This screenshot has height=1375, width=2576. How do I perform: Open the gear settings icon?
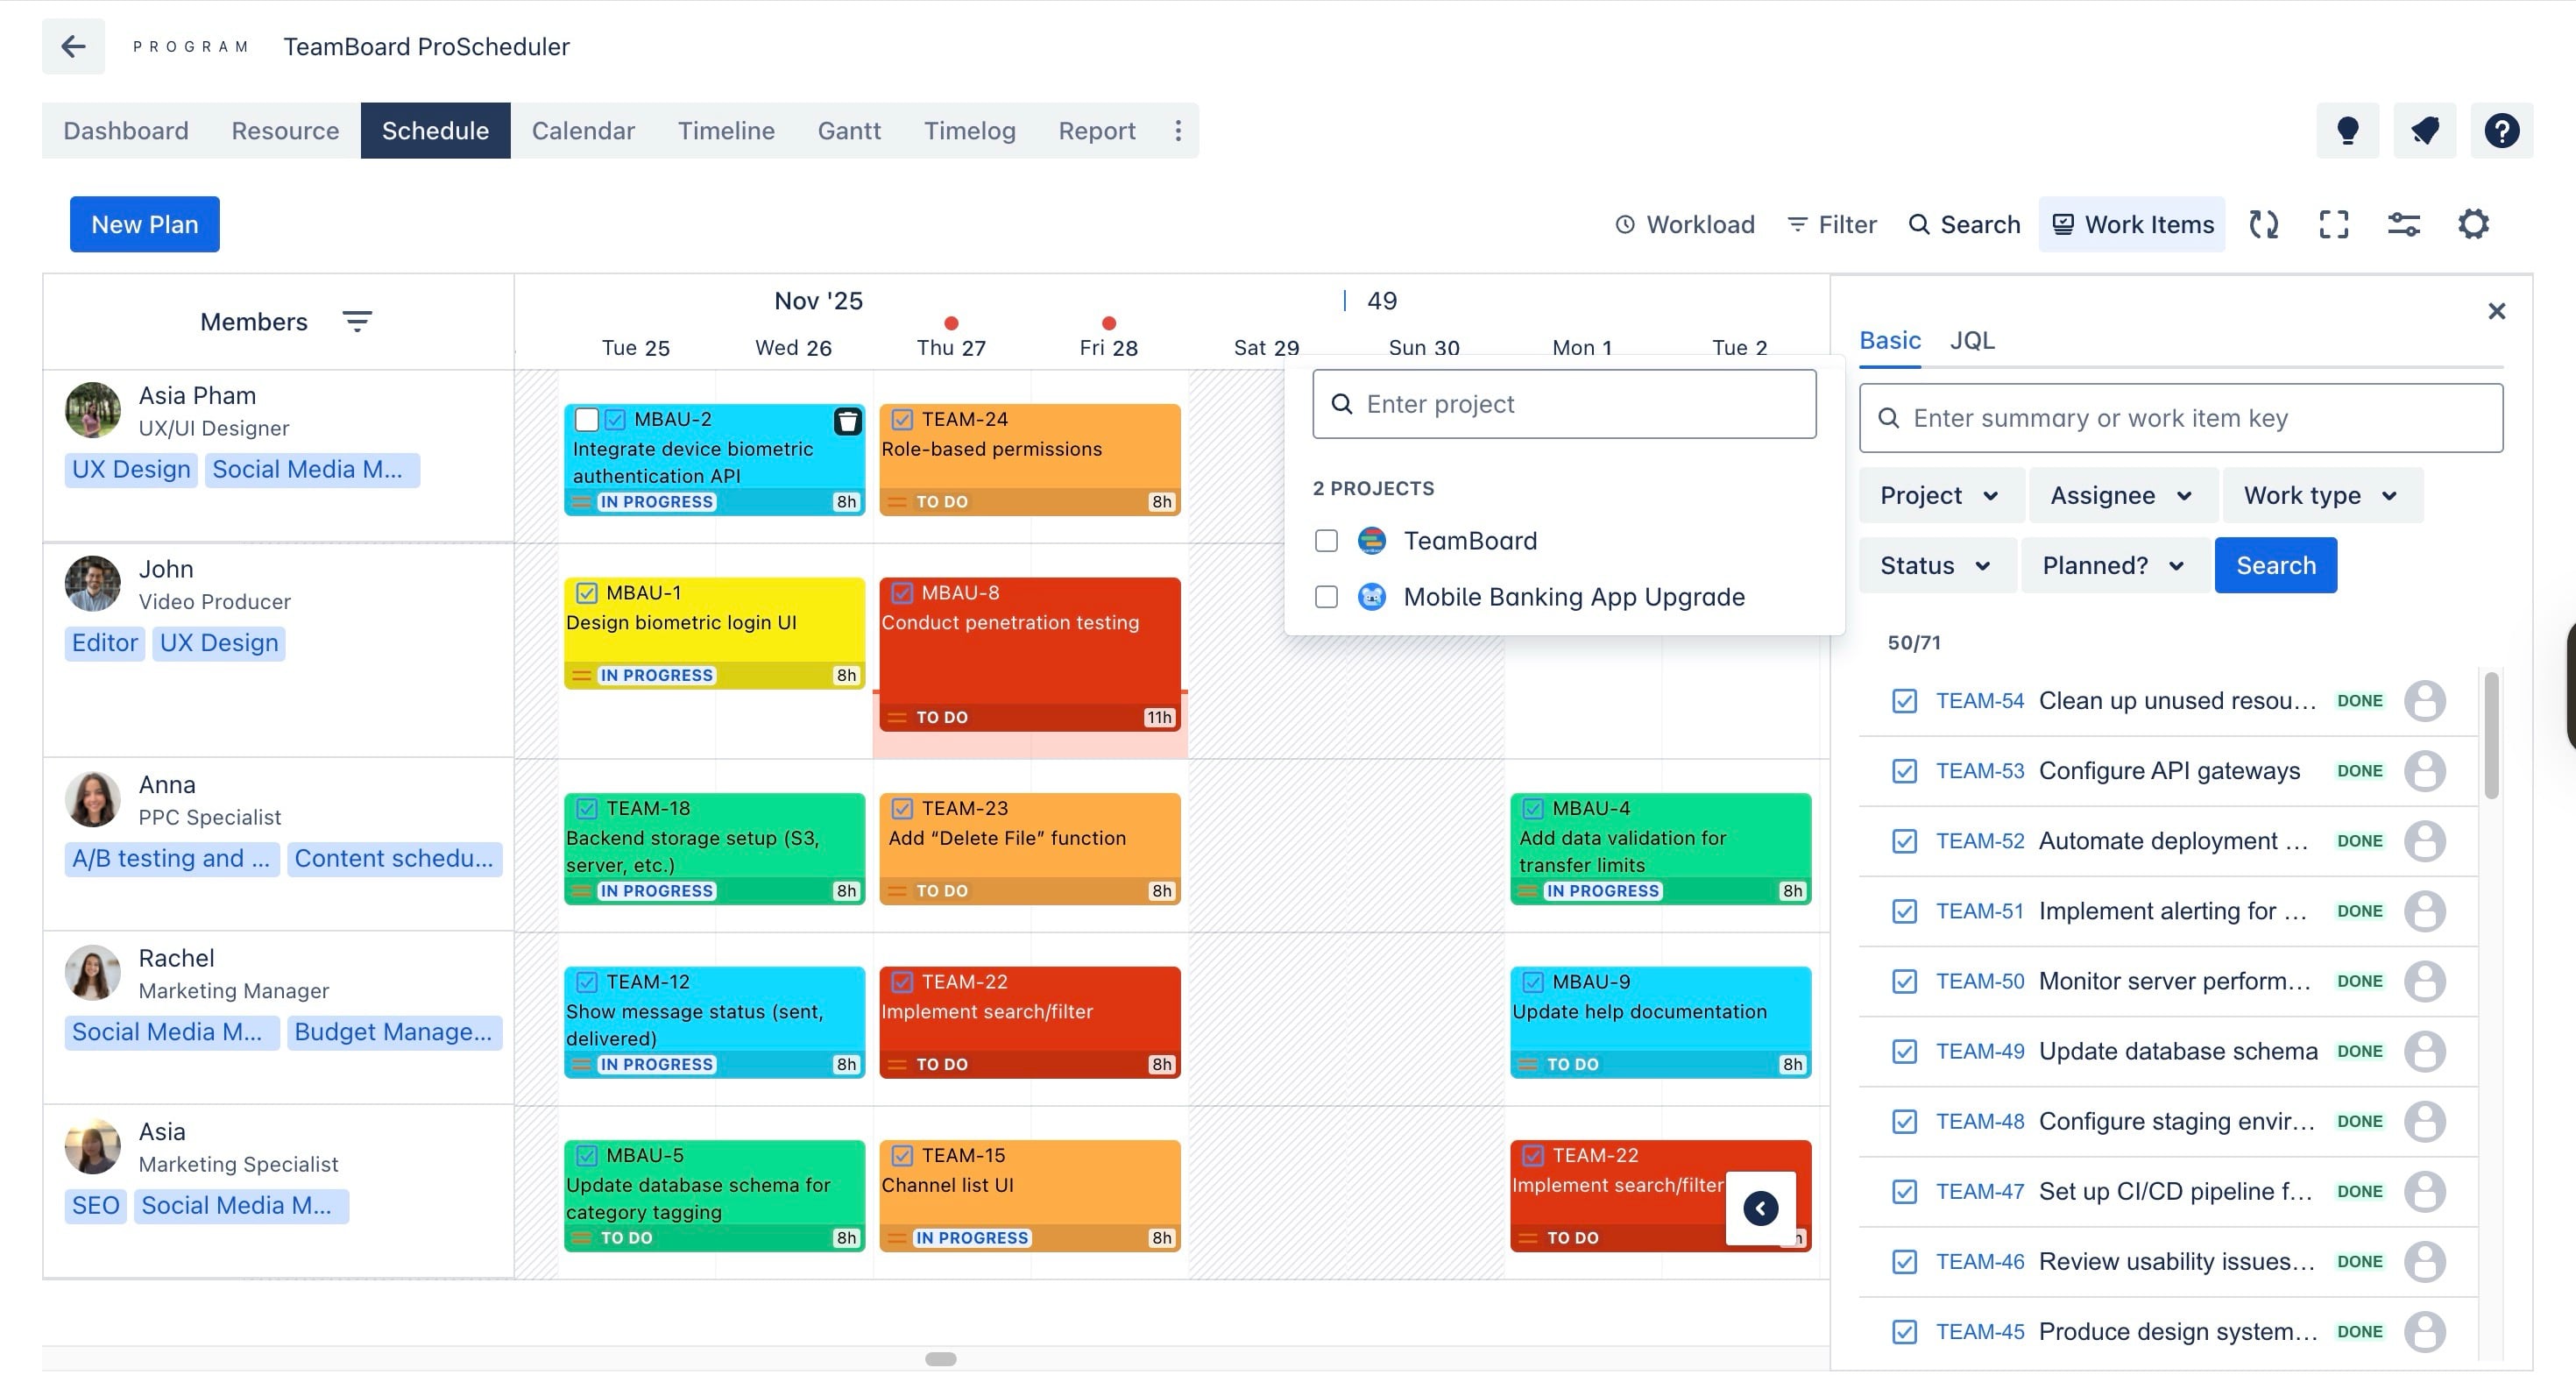pyautogui.click(x=2473, y=224)
